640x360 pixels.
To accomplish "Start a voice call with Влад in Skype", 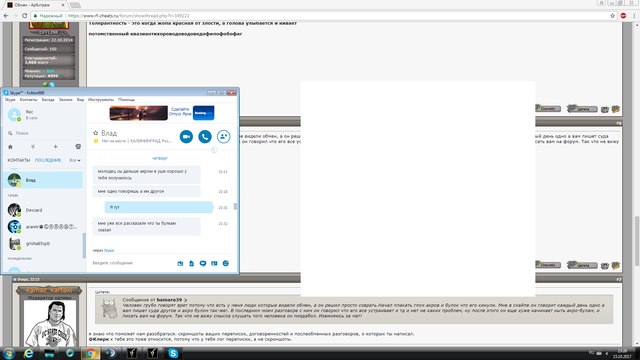I will [205, 136].
